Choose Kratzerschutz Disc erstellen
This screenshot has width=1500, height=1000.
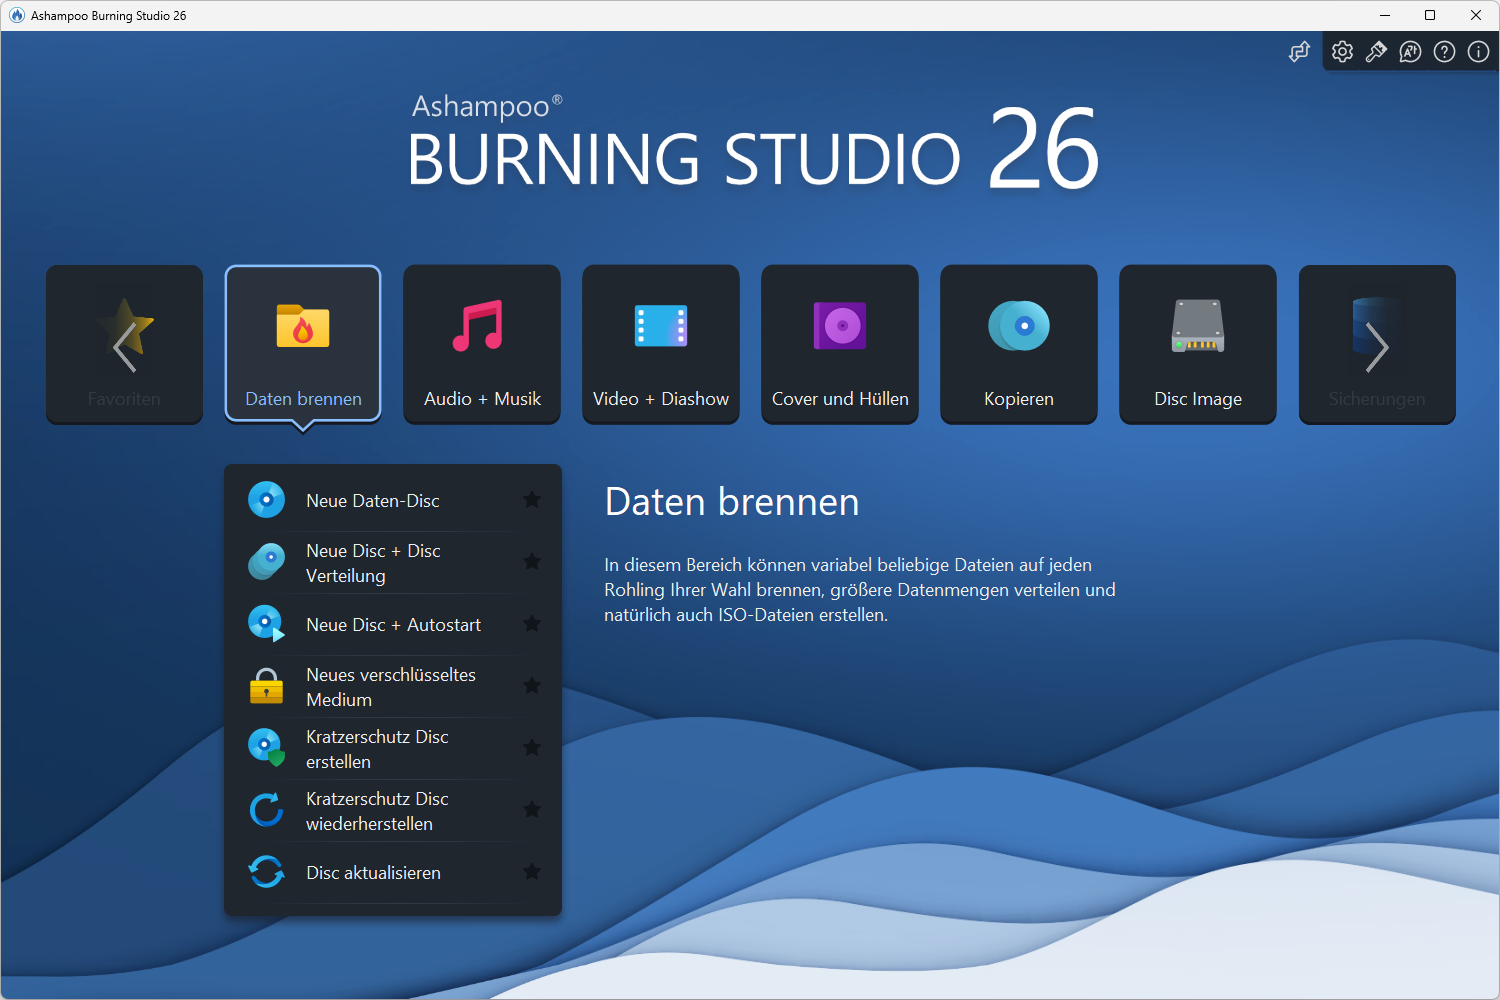(393, 749)
